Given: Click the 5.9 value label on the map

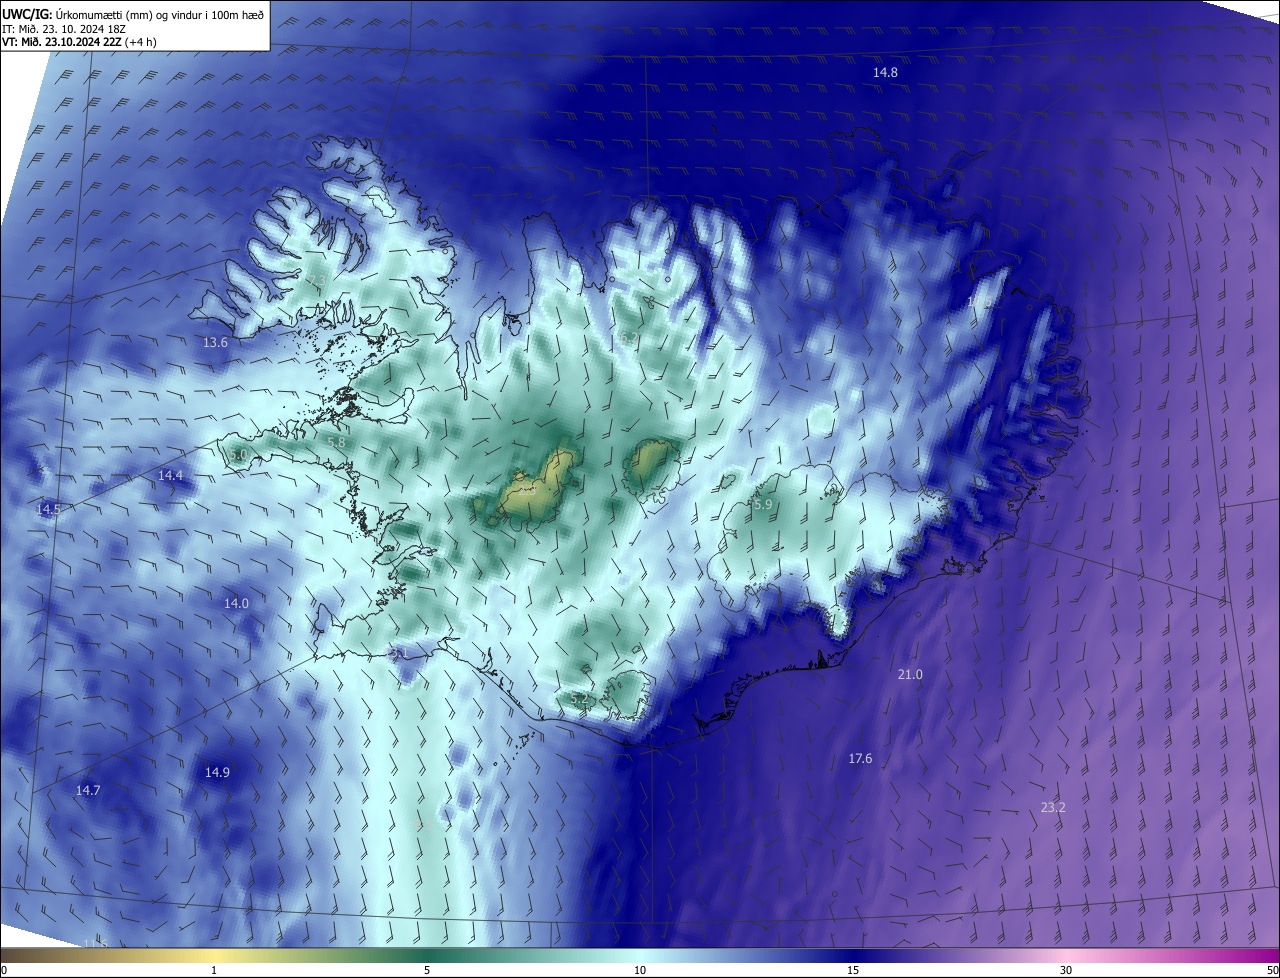Looking at the screenshot, I should pyautogui.click(x=762, y=505).
